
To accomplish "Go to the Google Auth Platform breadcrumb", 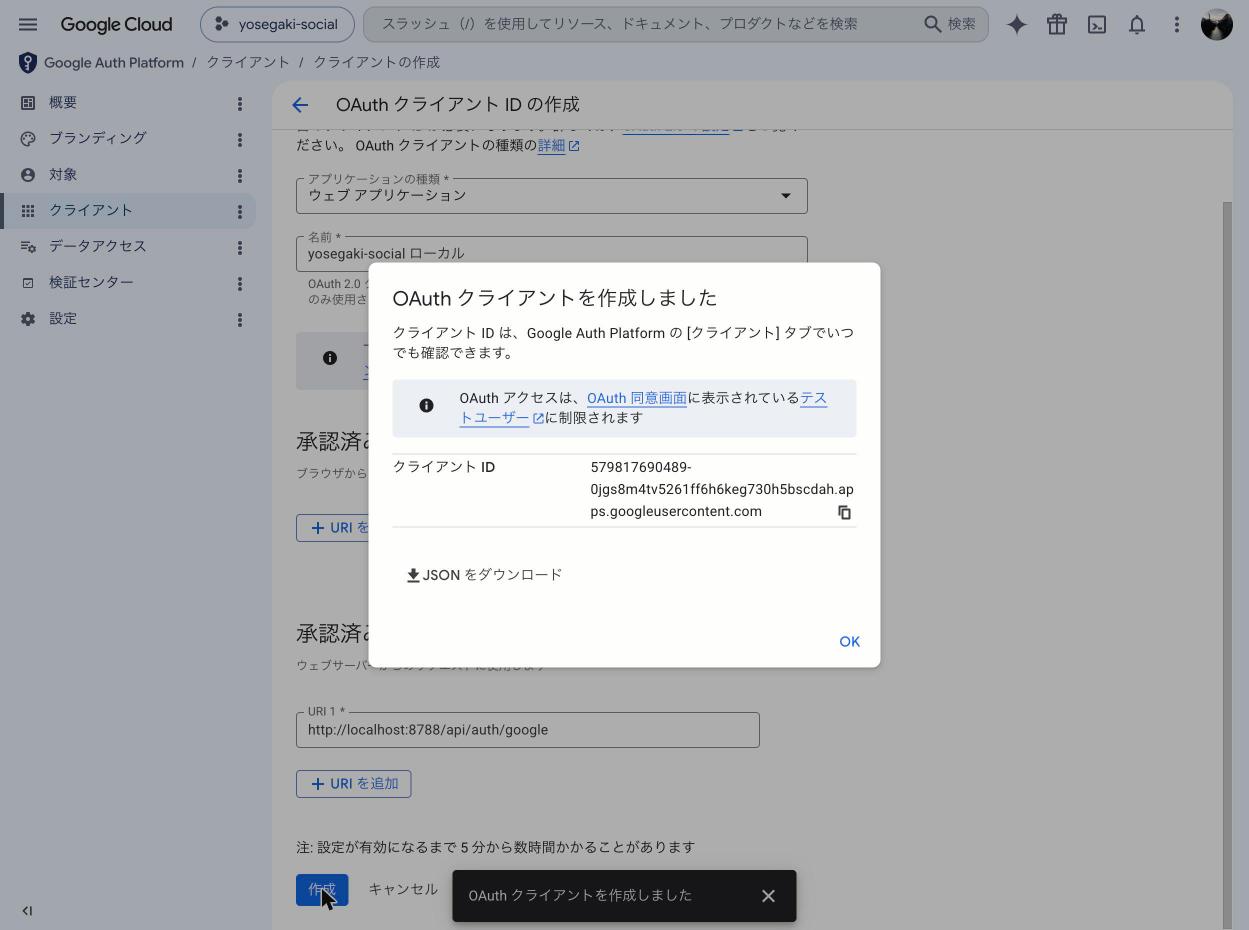I will coord(114,63).
